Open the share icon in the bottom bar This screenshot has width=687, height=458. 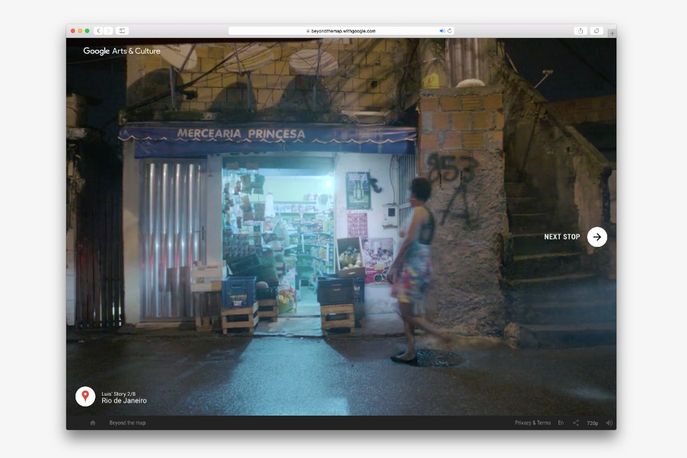(576, 423)
